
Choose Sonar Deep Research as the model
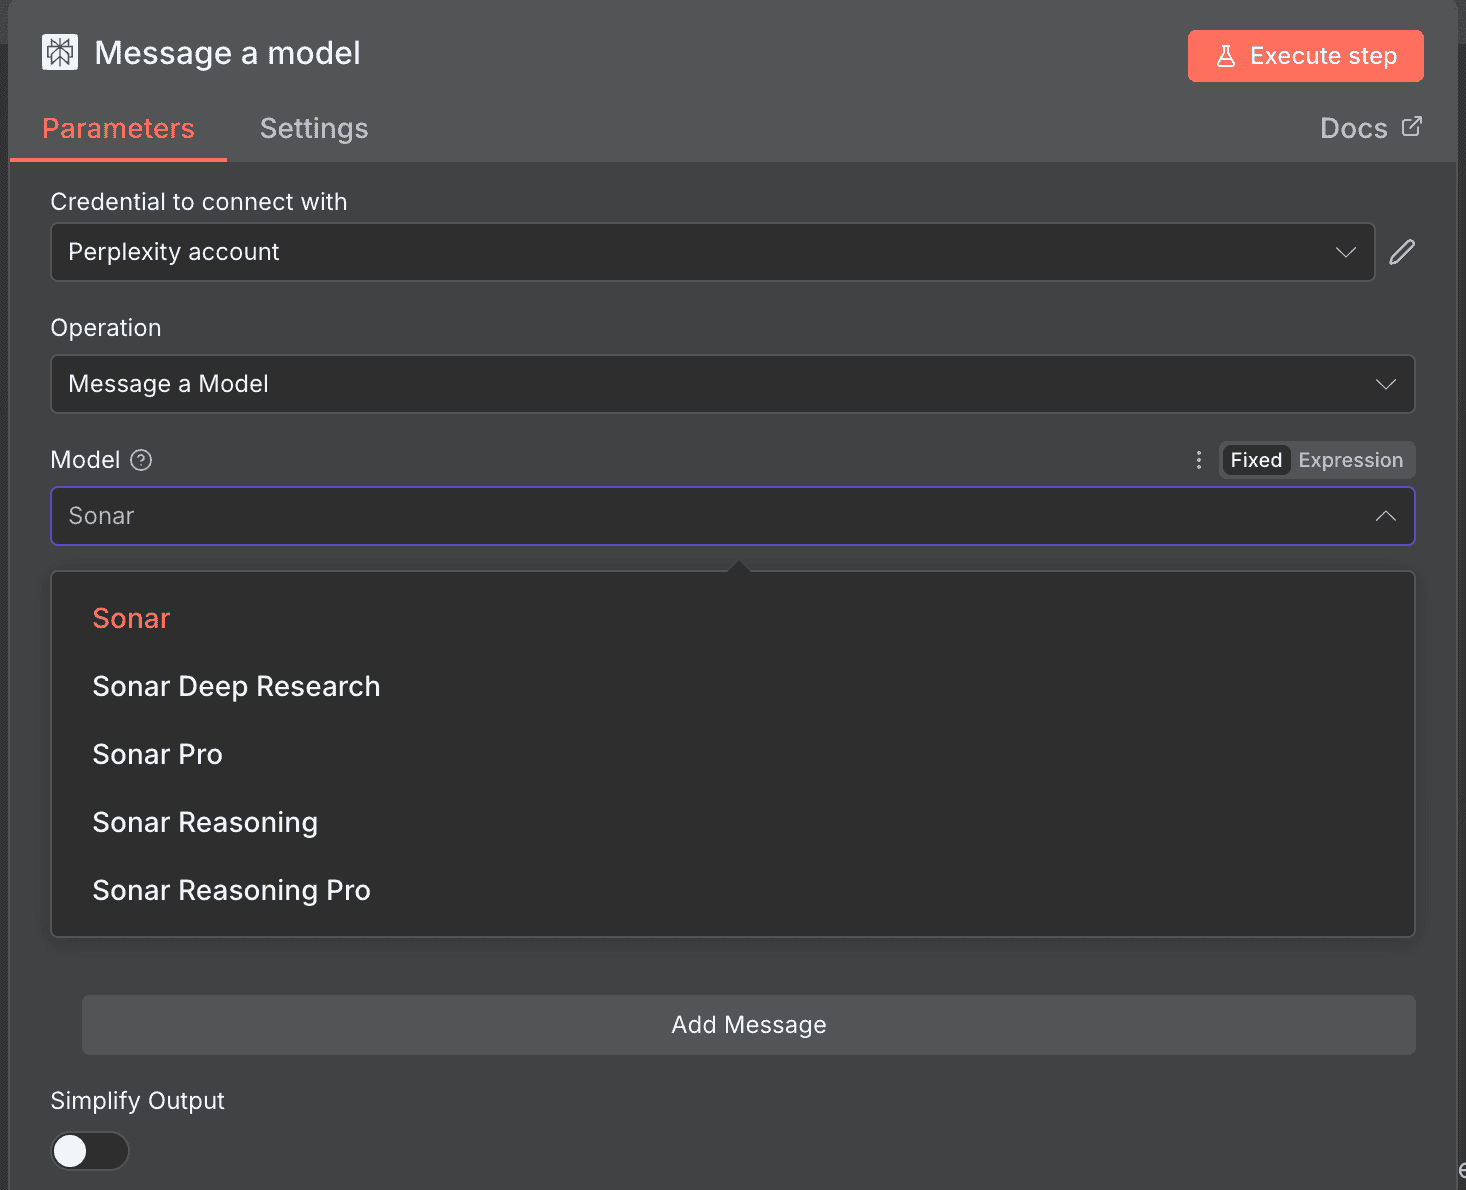coord(236,686)
